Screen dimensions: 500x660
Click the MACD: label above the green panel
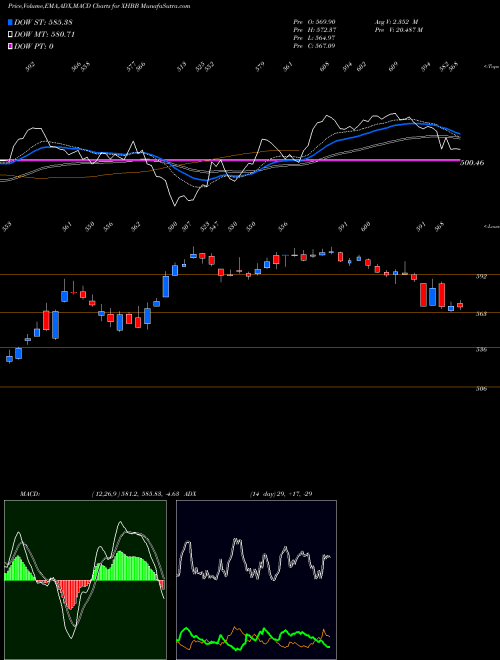(29, 494)
